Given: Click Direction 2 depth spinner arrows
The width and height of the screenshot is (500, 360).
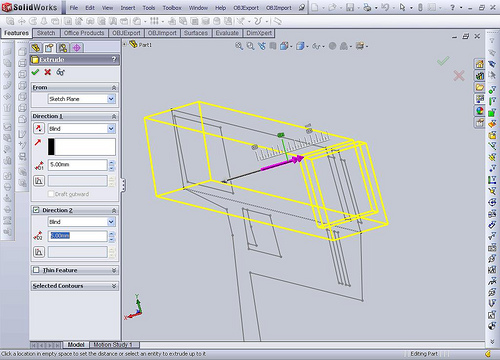Looking at the screenshot, I should 112,236.
